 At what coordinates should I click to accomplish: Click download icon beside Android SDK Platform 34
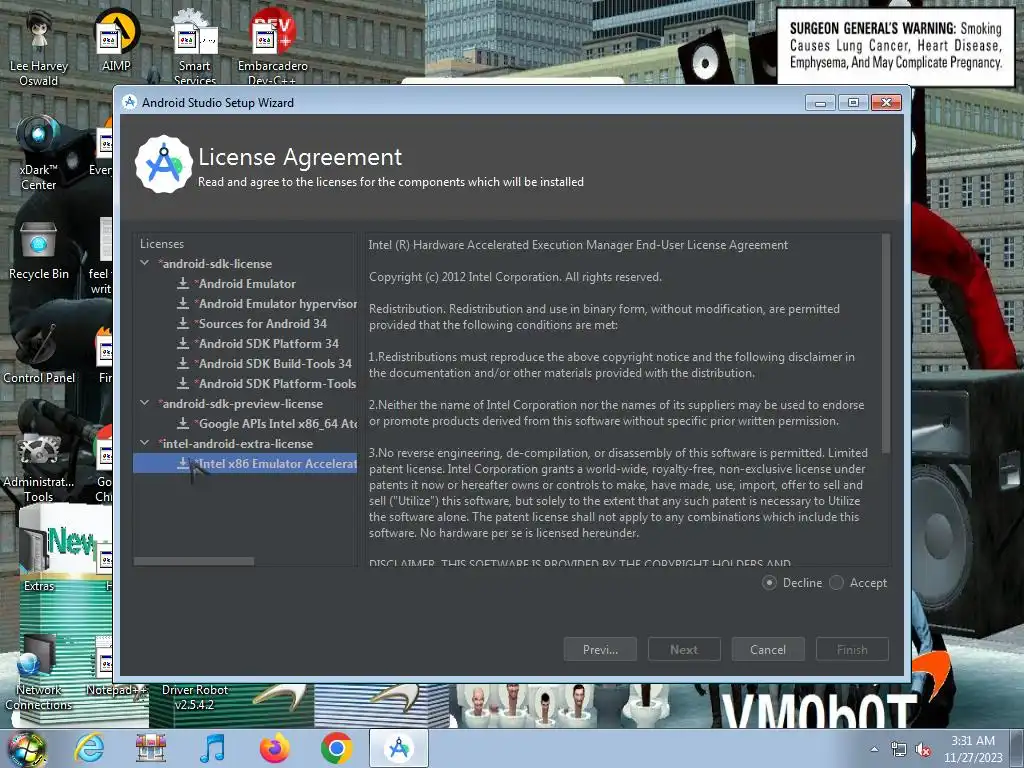pos(183,343)
